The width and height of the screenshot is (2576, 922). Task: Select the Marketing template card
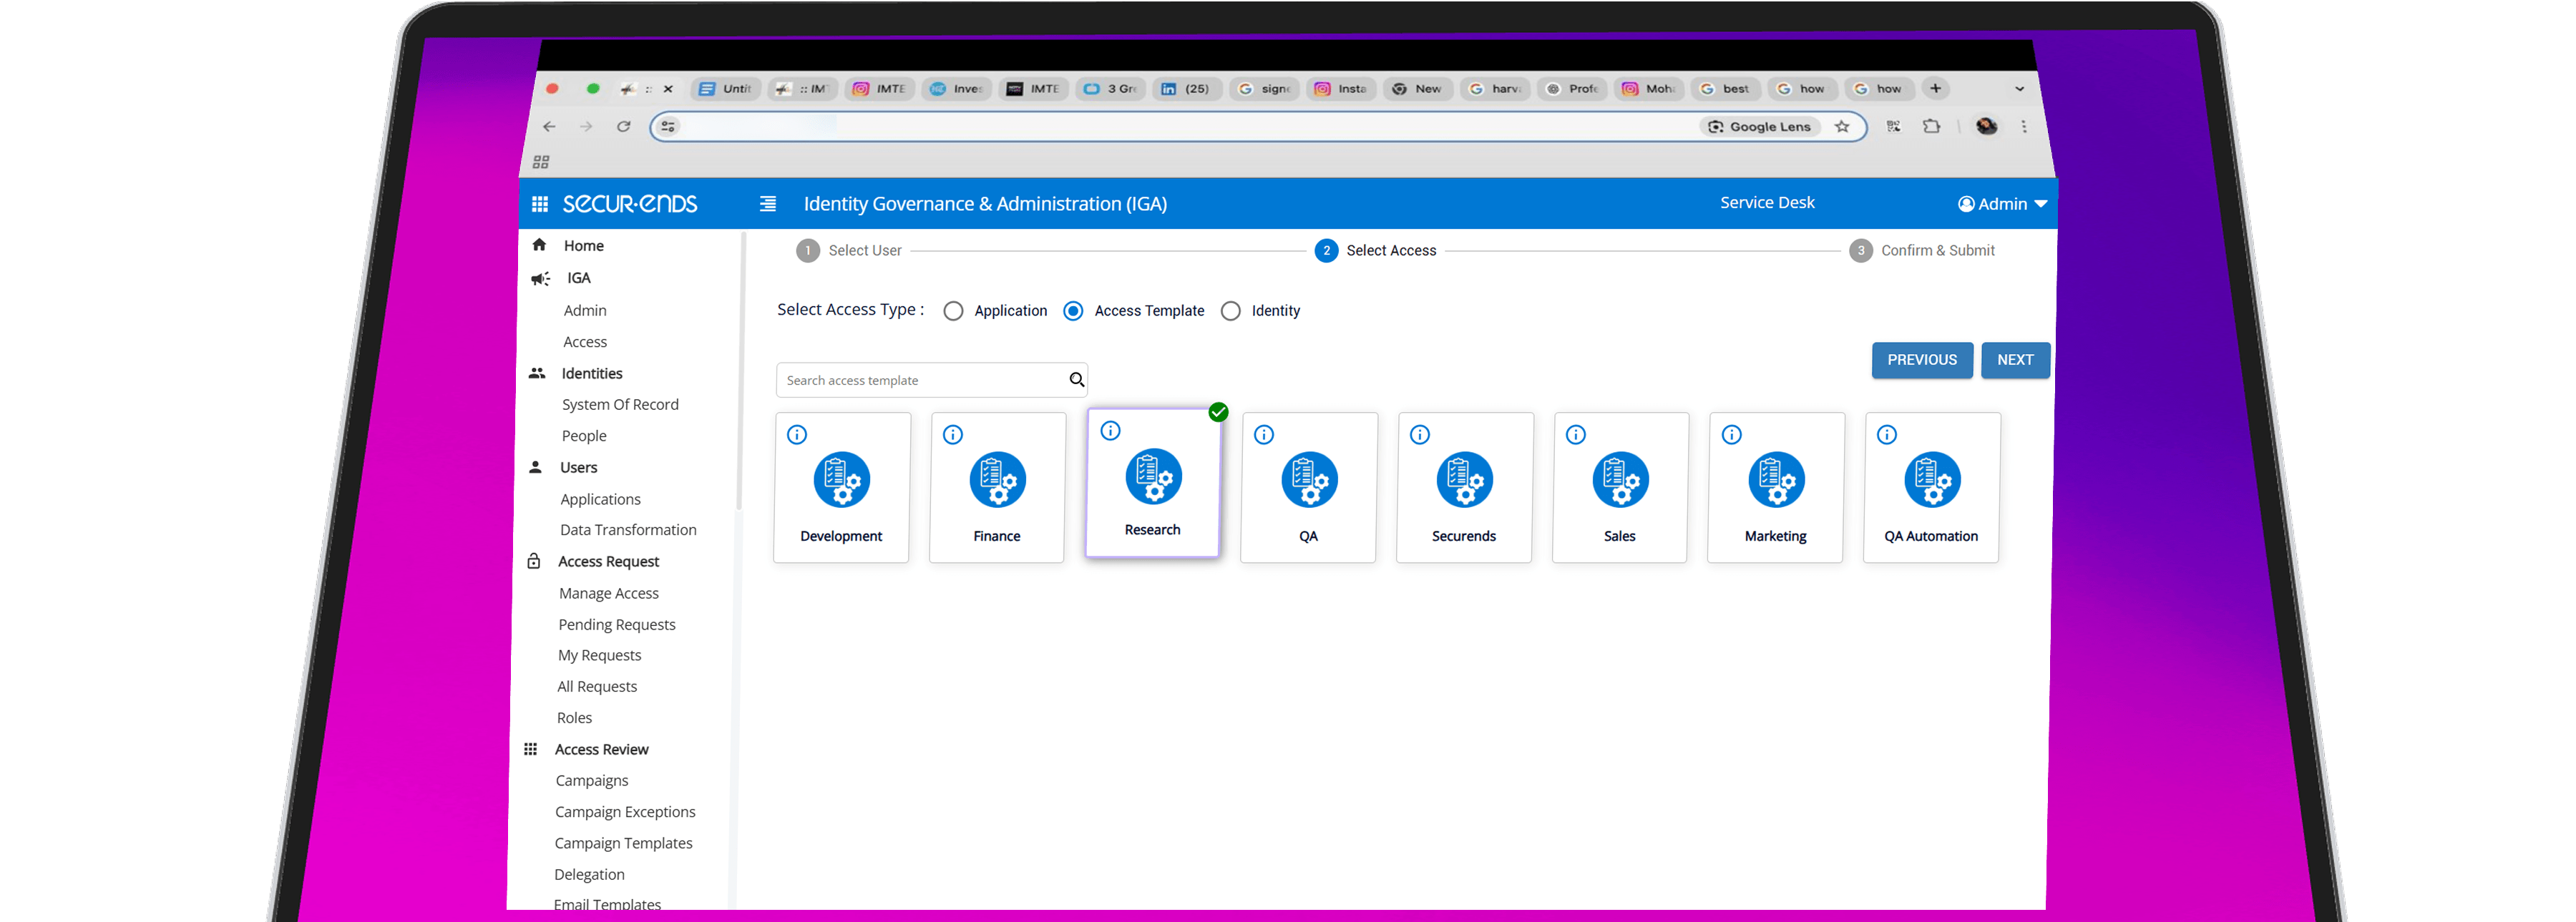1775,488
